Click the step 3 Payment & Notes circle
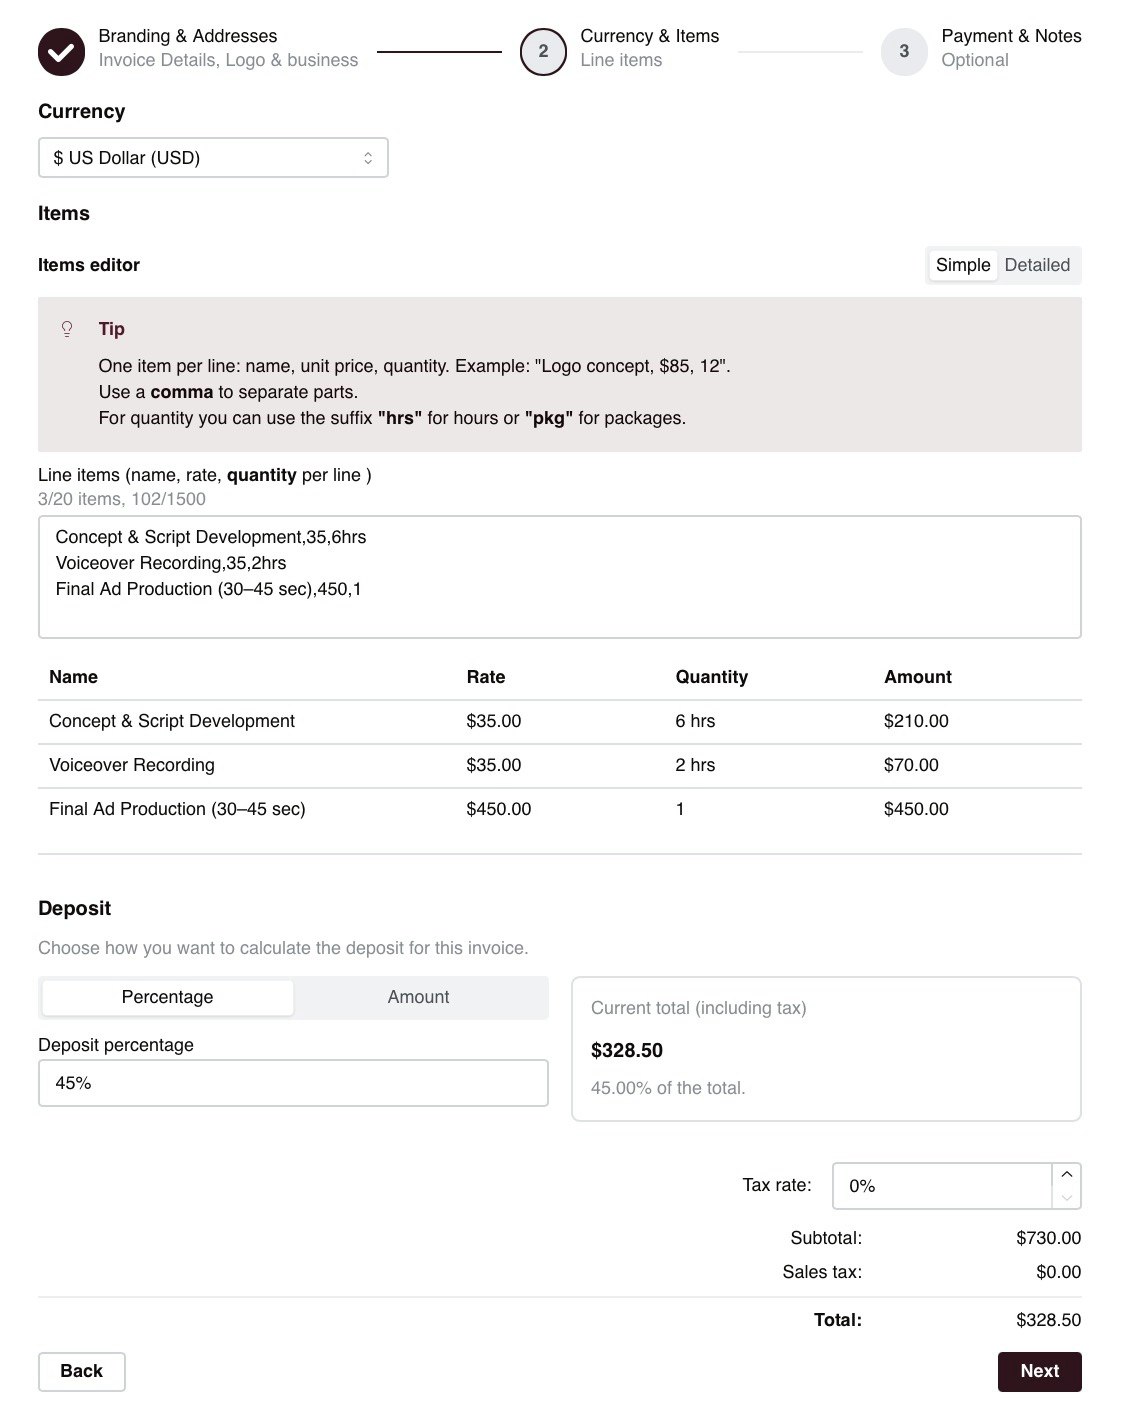This screenshot has height=1424, width=1138. click(904, 52)
